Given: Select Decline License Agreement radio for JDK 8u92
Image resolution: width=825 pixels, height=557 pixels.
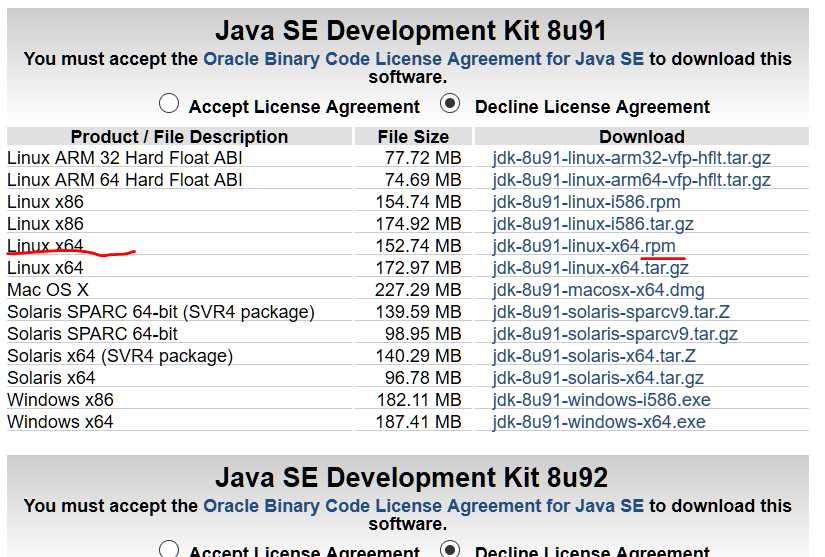Looking at the screenshot, I should 450,549.
